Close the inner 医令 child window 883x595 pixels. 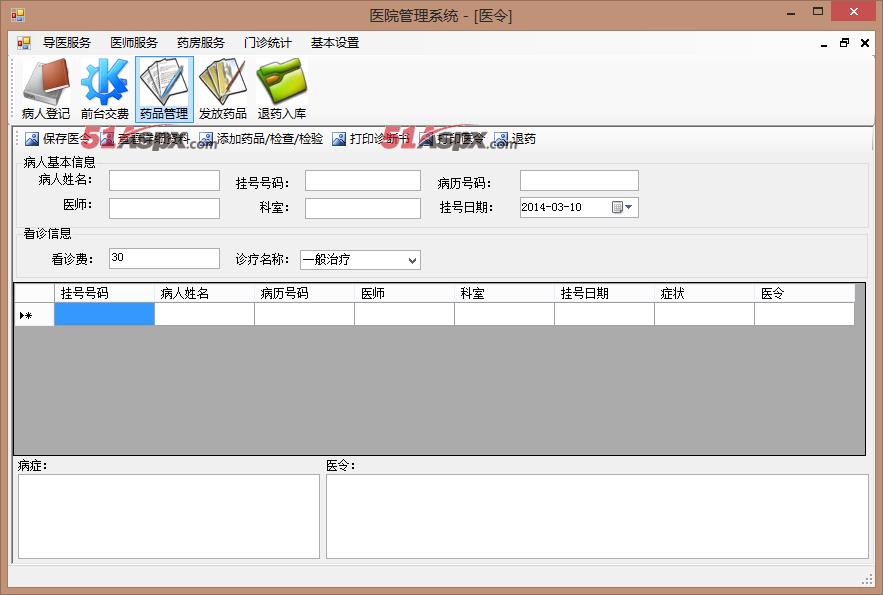[865, 43]
